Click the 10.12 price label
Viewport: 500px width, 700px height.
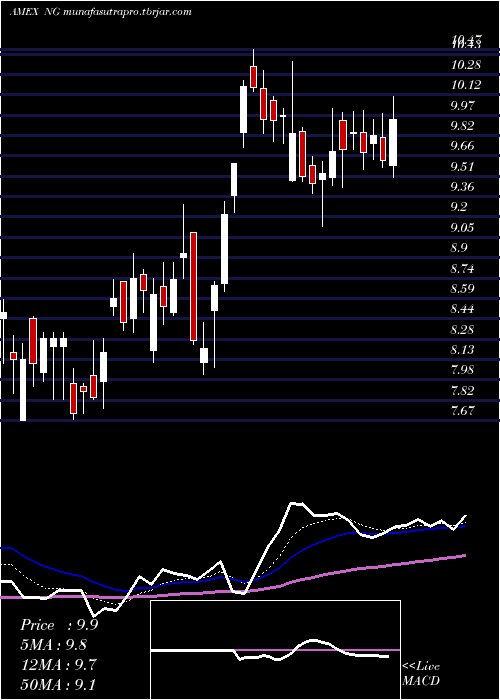(x=466, y=85)
